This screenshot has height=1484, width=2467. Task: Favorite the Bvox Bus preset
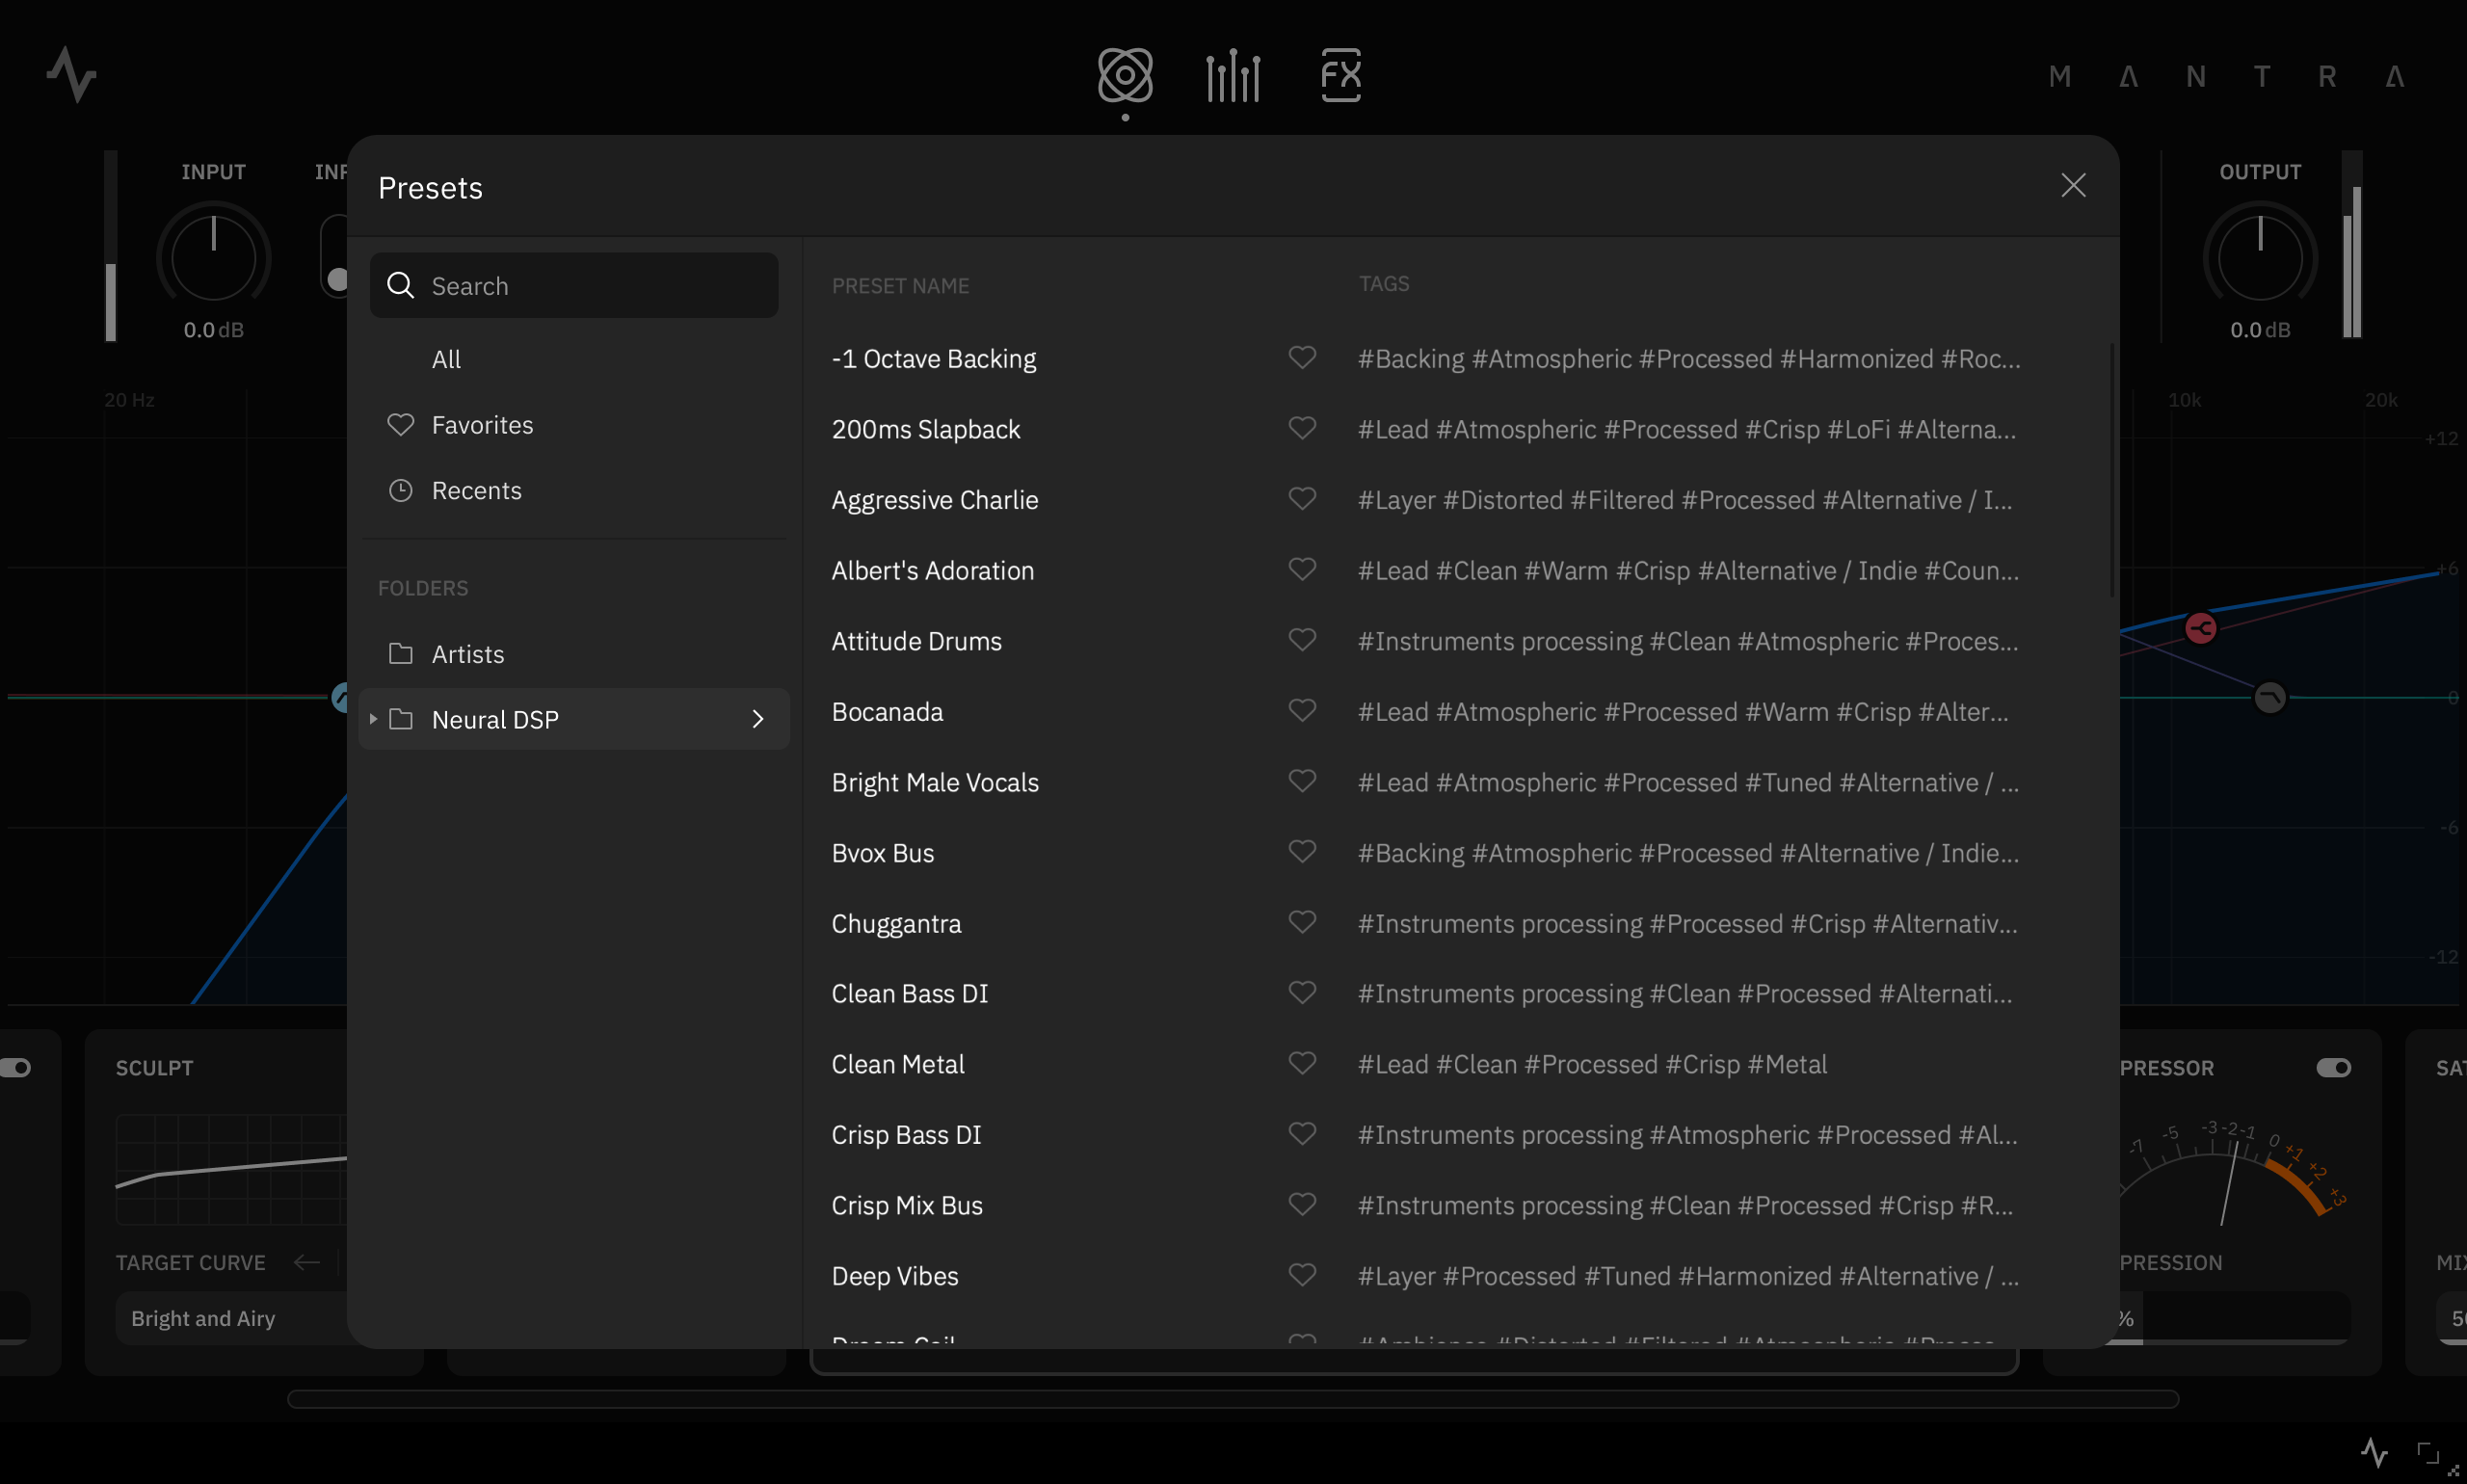(1302, 851)
